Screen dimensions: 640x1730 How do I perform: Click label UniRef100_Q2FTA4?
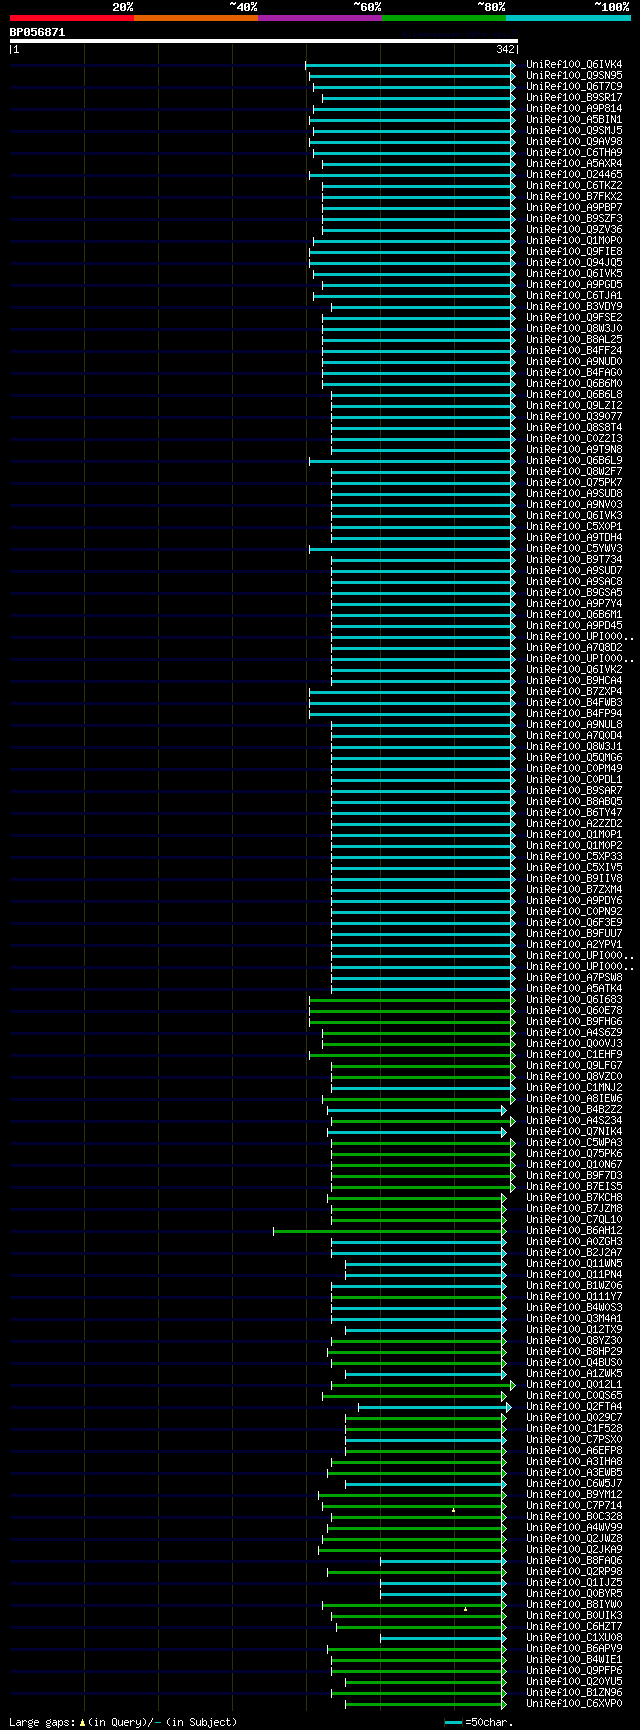pyautogui.click(x=574, y=1406)
